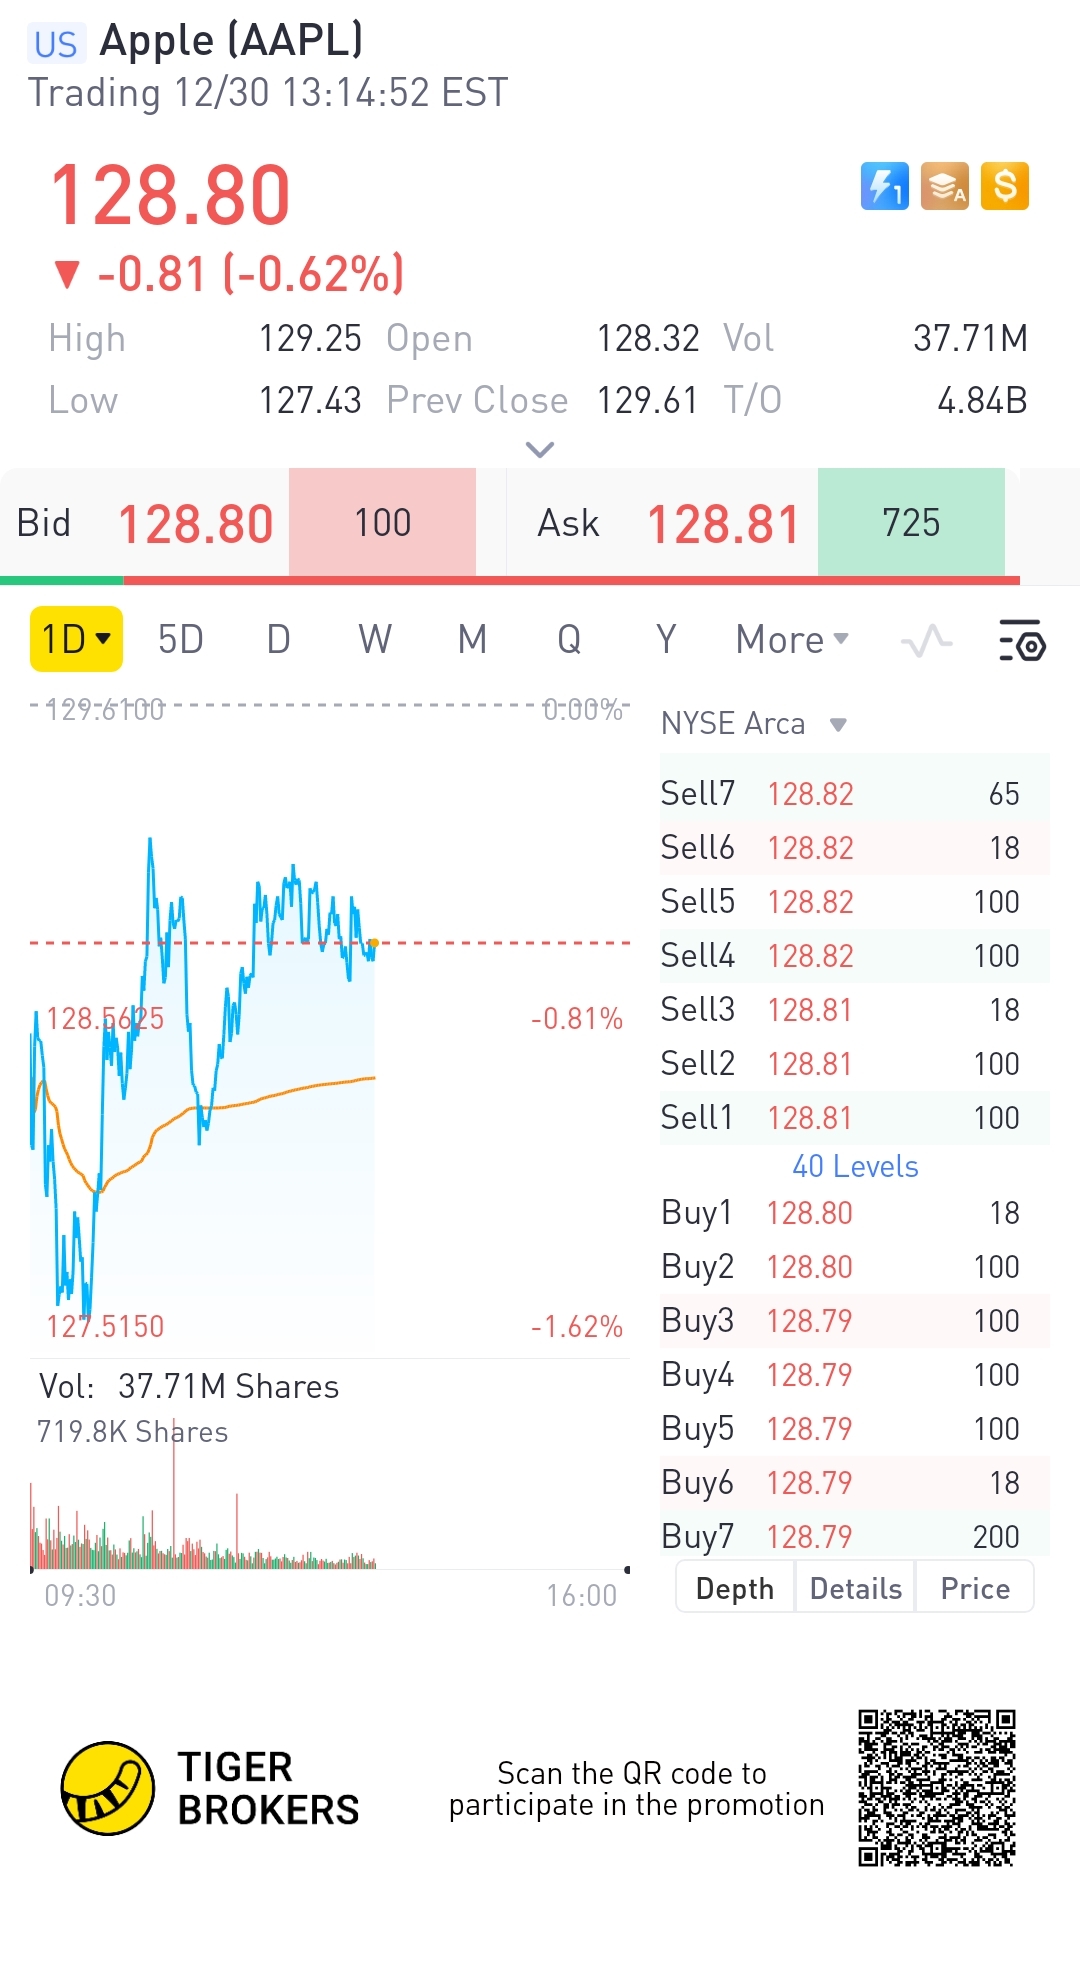1080x1961 pixels.
Task: Open chart display settings icon
Action: click(x=1021, y=640)
